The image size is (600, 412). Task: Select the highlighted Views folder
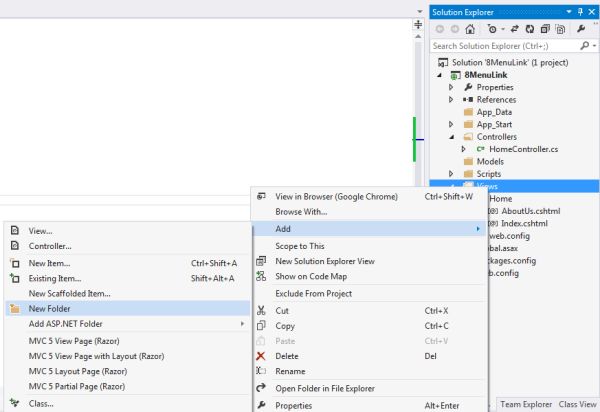(514, 186)
